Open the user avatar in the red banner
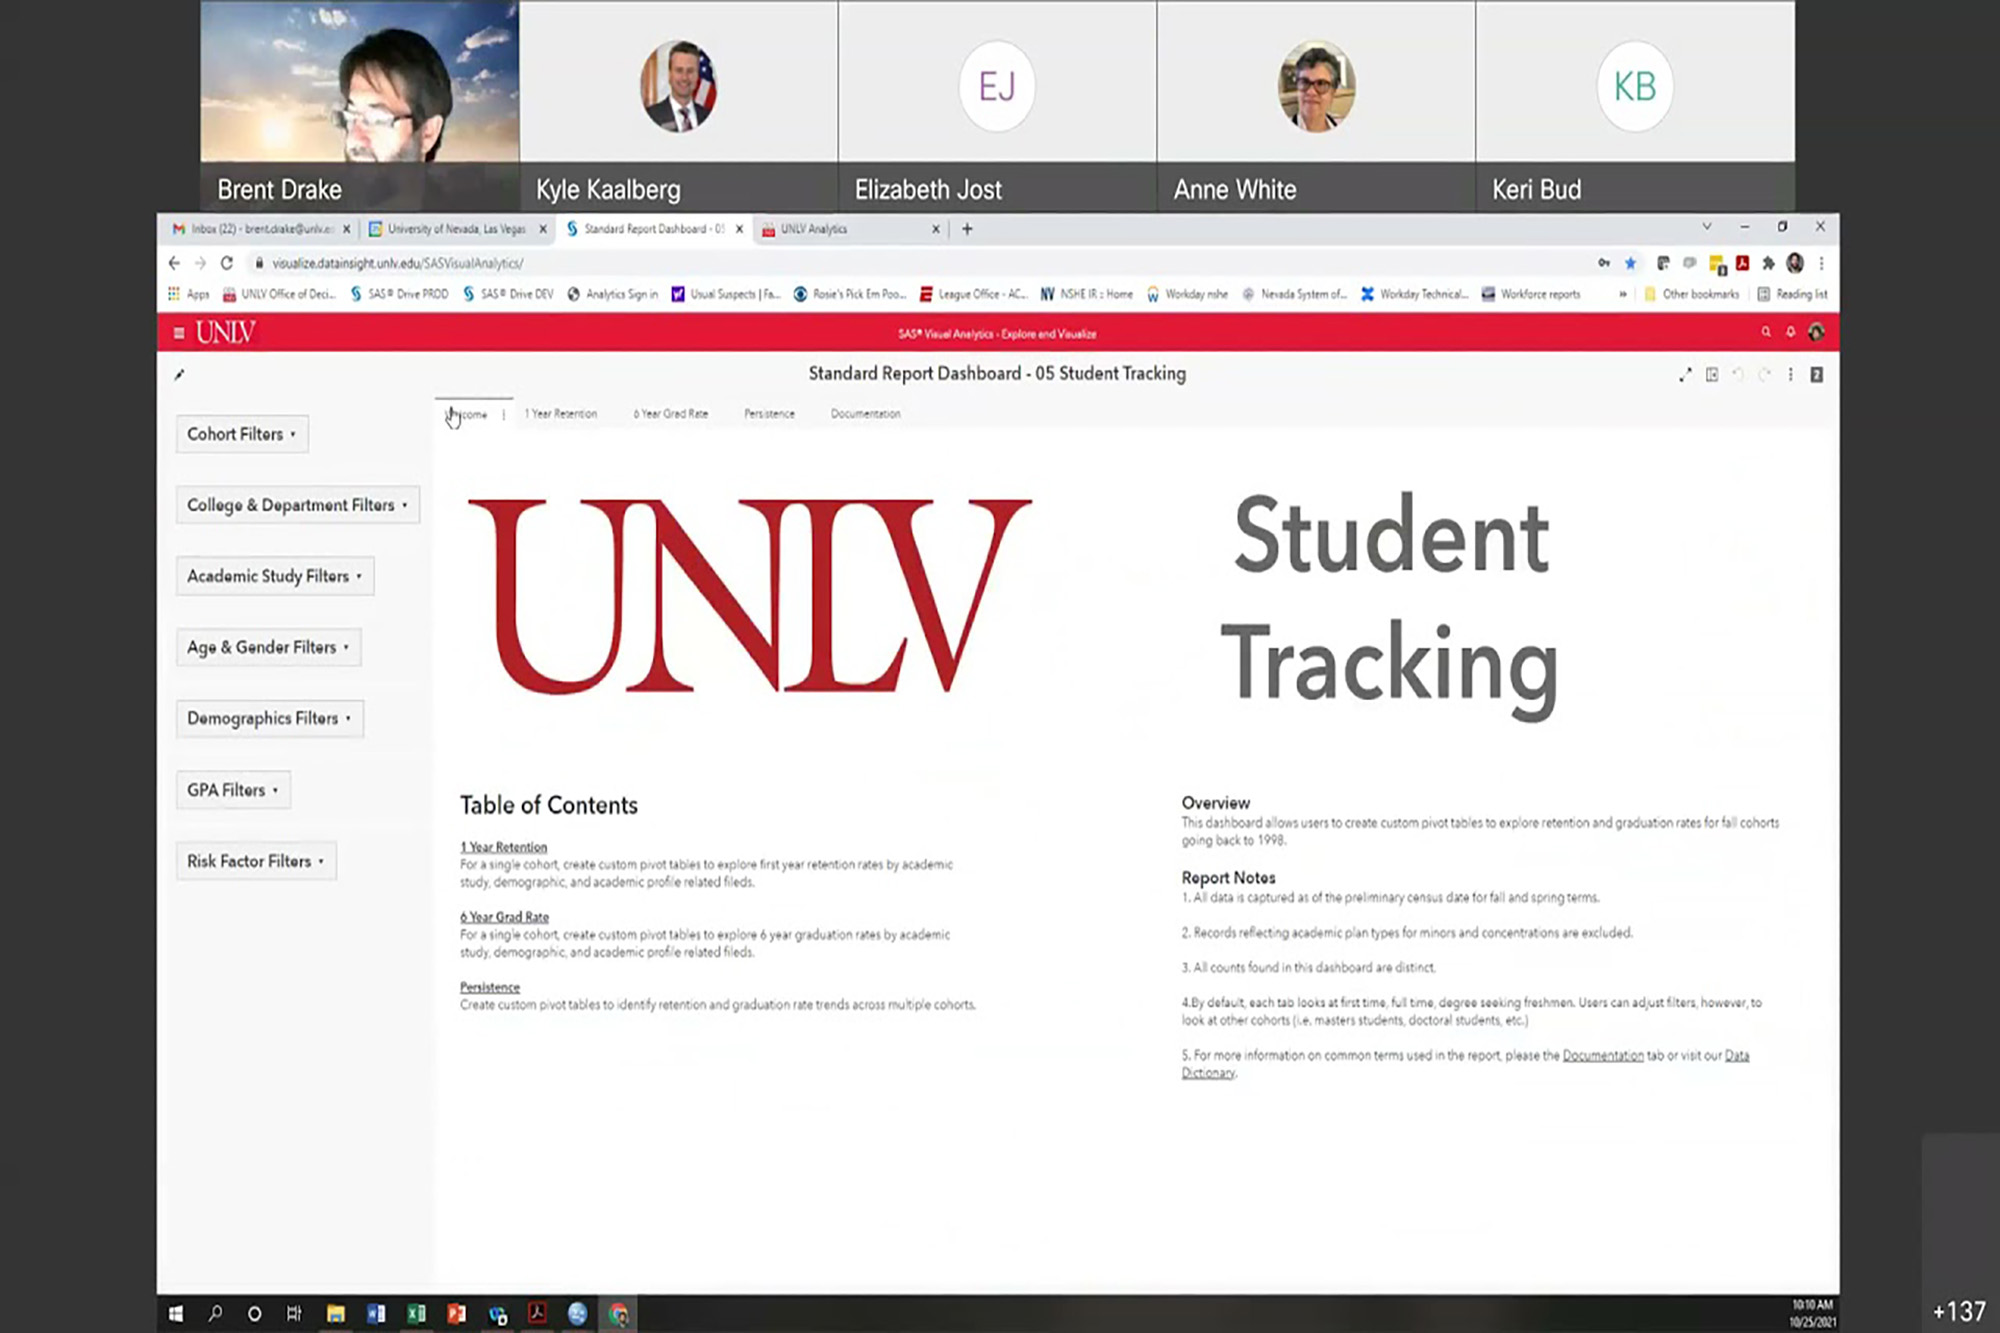 click(1816, 332)
